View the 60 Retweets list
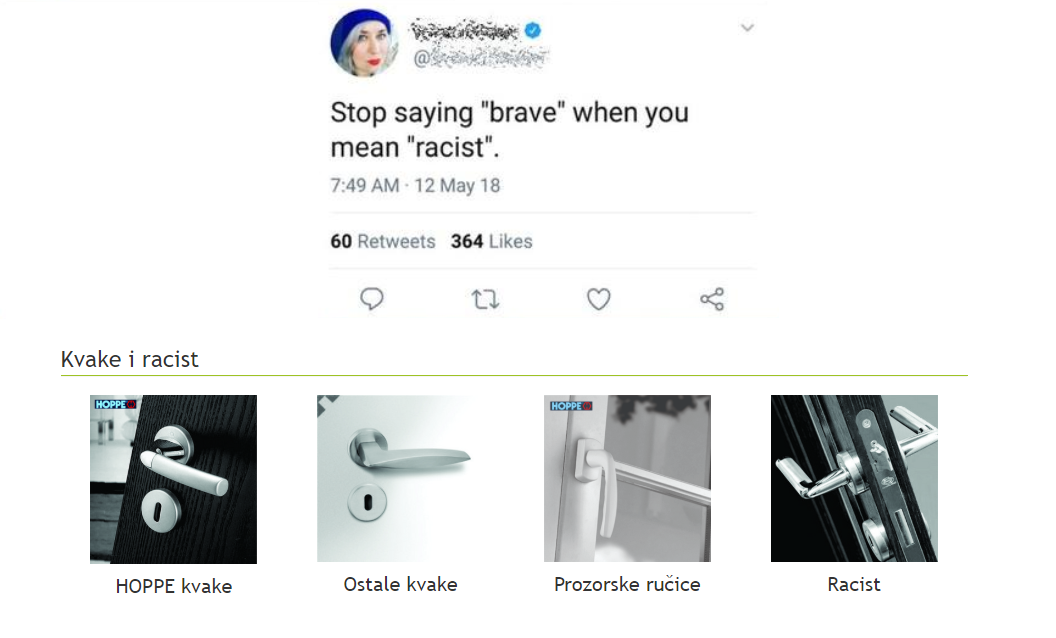Viewport: 1056px width, 638px height. click(x=383, y=241)
